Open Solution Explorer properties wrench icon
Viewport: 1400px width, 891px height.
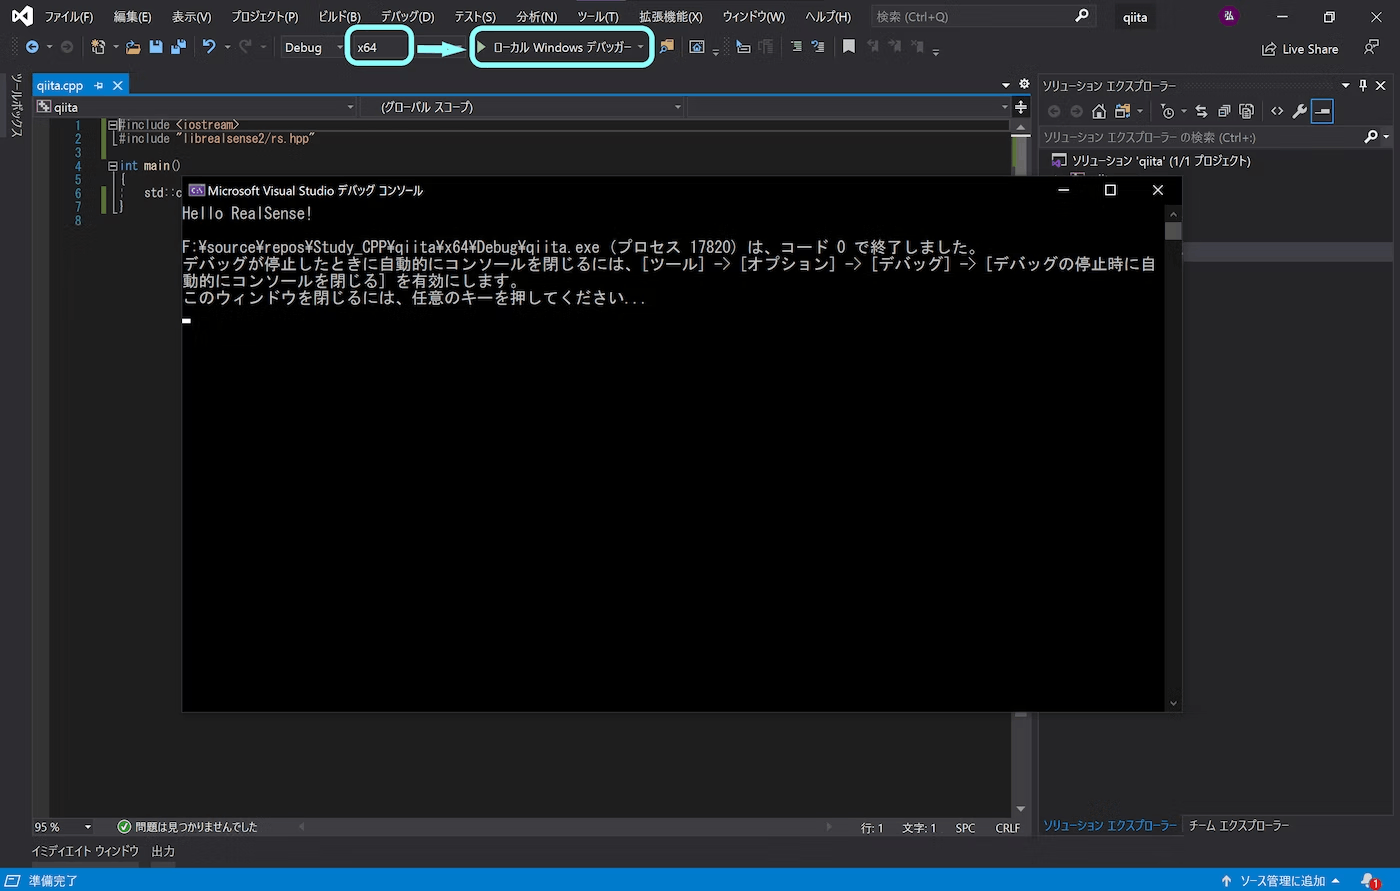[1299, 111]
